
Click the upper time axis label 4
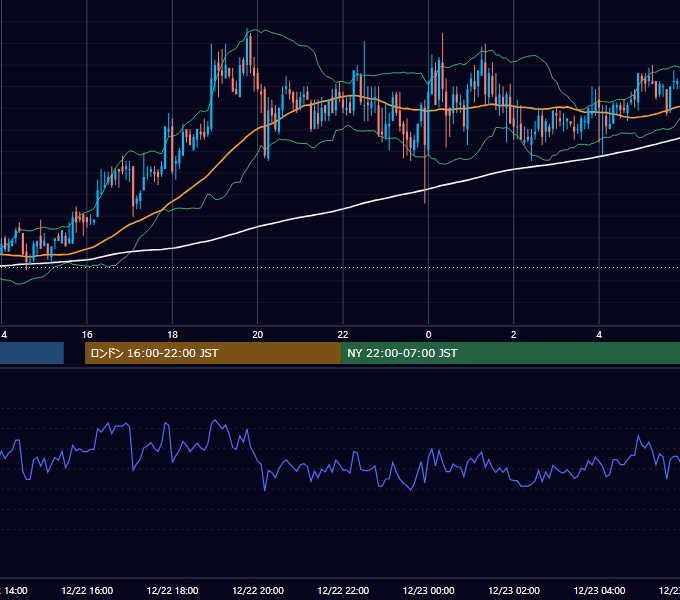click(599, 335)
